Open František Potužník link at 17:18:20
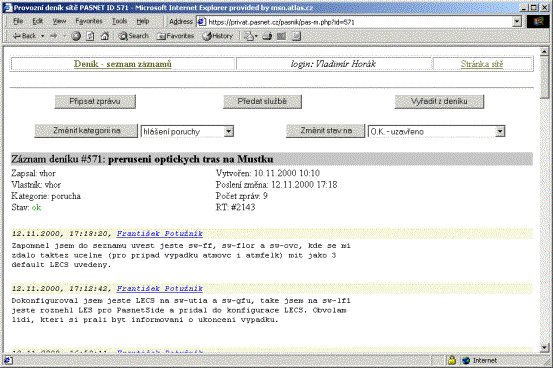 (x=159, y=234)
